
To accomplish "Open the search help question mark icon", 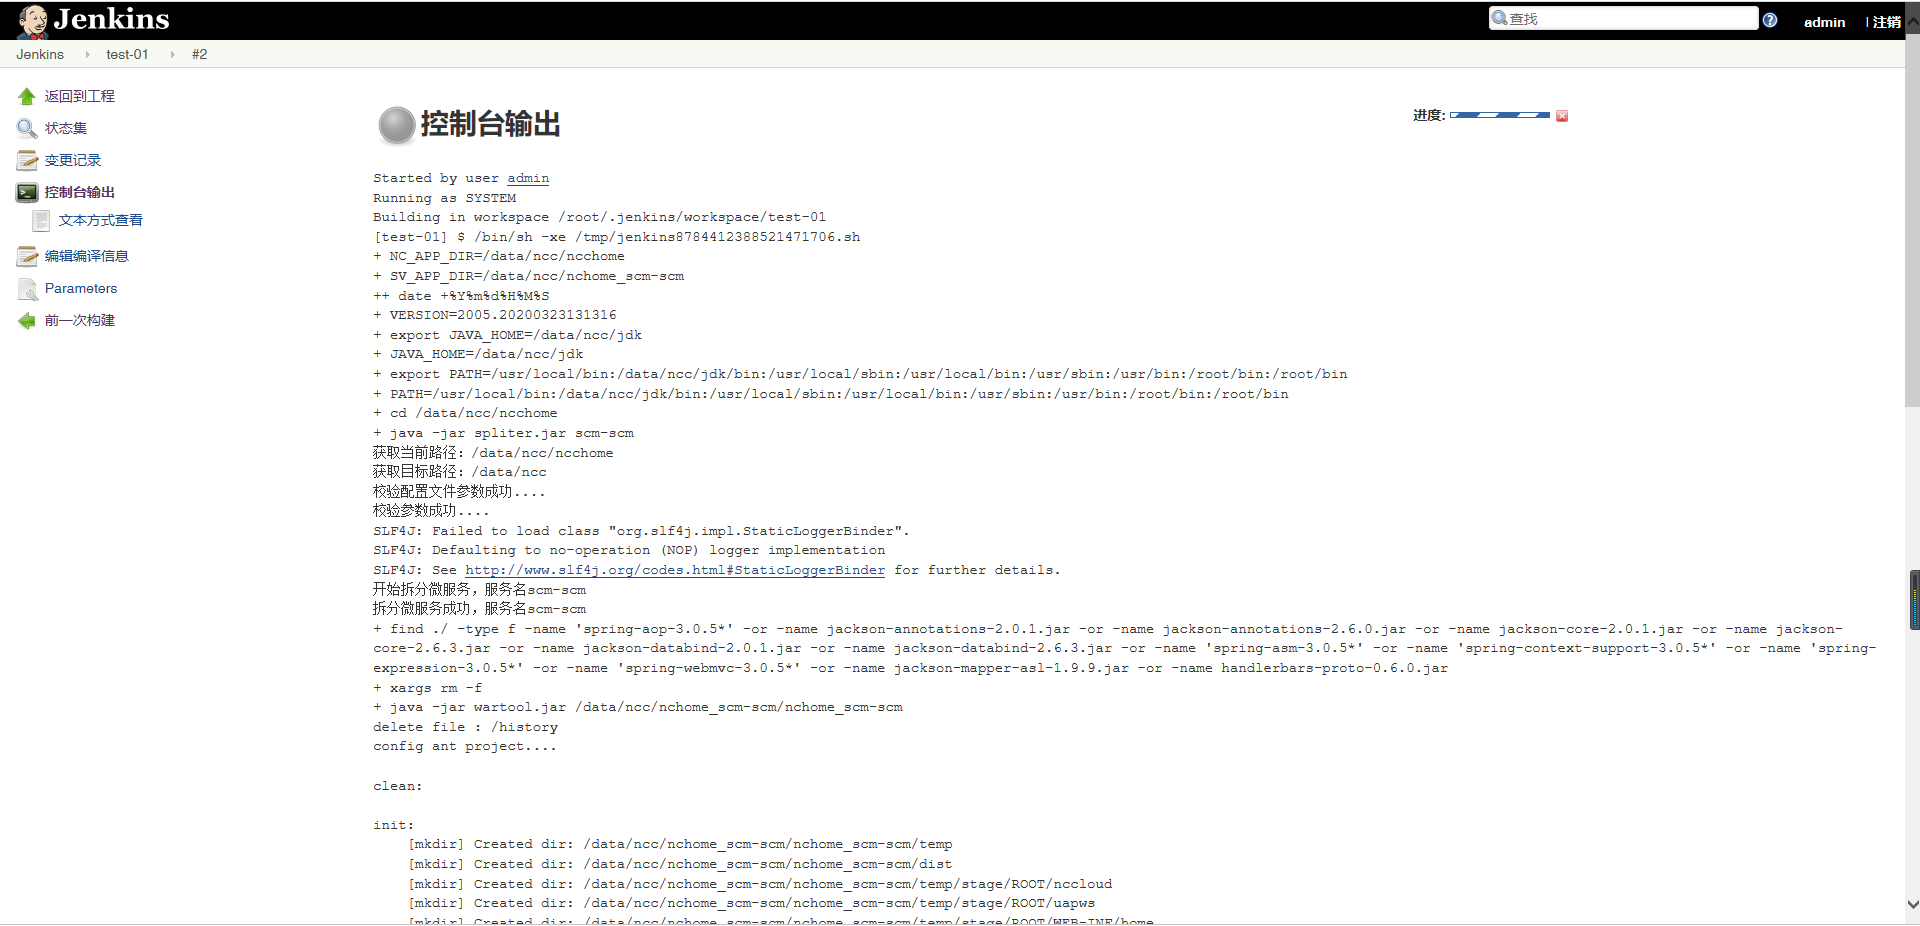I will [1770, 20].
